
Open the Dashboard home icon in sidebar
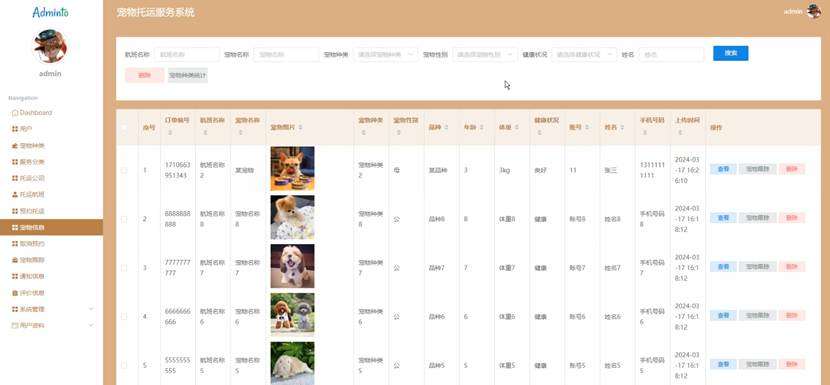15,113
